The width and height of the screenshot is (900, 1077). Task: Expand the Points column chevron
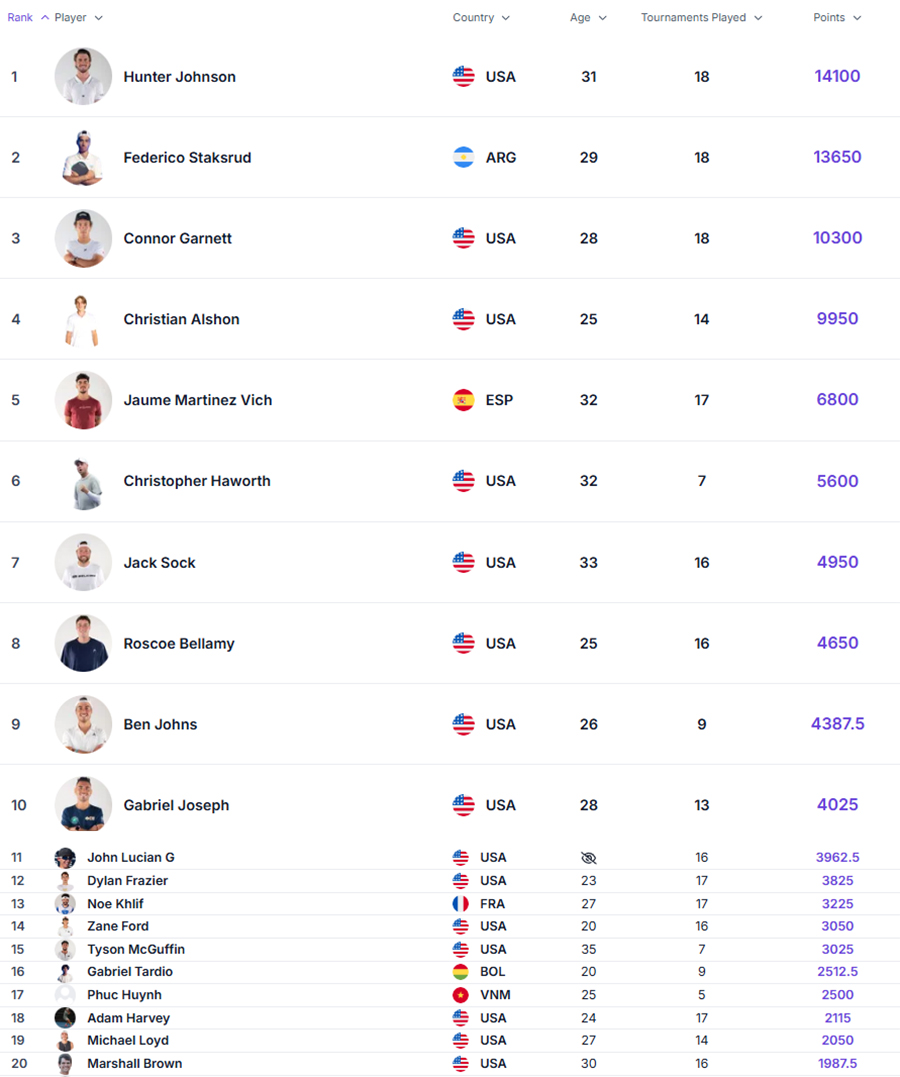(857, 18)
